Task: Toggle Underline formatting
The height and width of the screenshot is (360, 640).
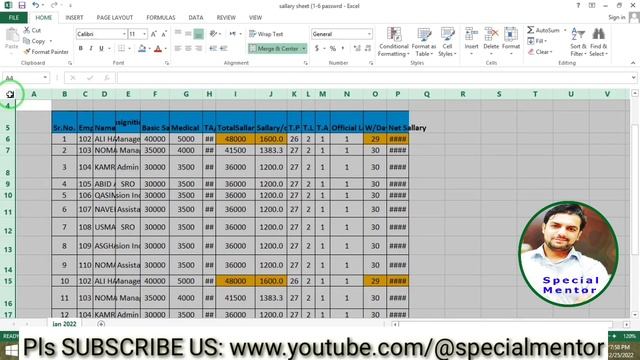Action: coord(101,49)
